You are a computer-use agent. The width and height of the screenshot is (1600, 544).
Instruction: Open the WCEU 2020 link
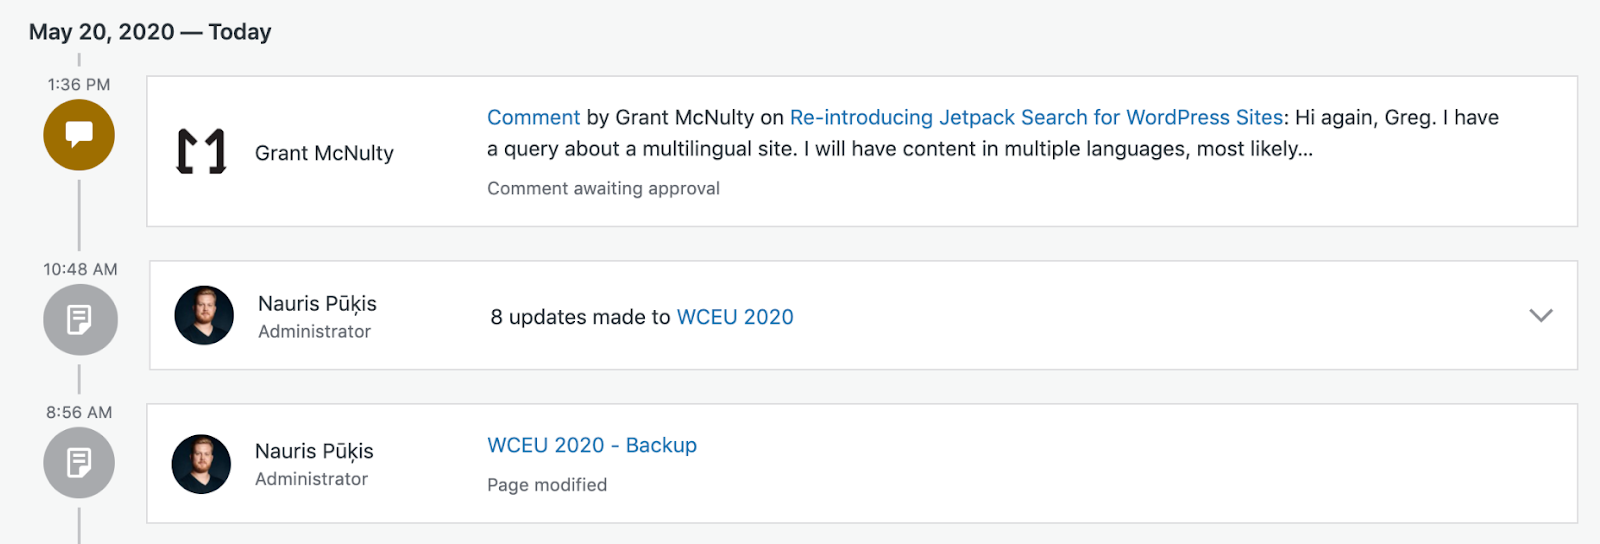pos(735,317)
